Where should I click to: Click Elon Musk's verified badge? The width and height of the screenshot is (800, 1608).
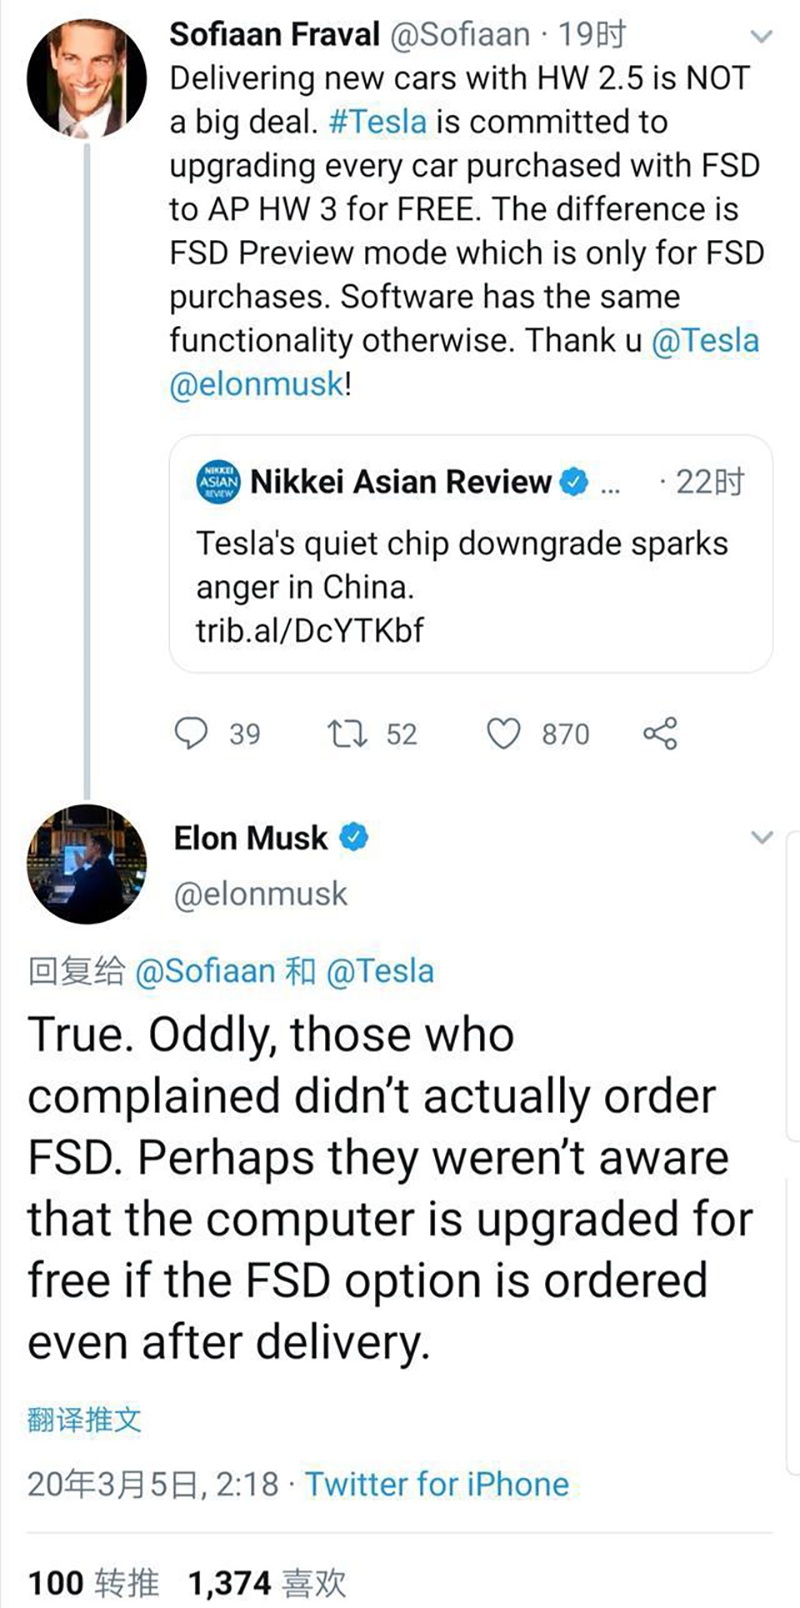click(x=354, y=837)
